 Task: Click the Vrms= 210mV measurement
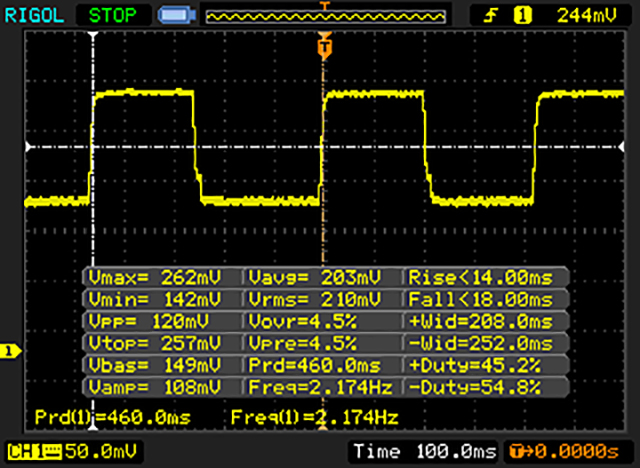(x=315, y=299)
